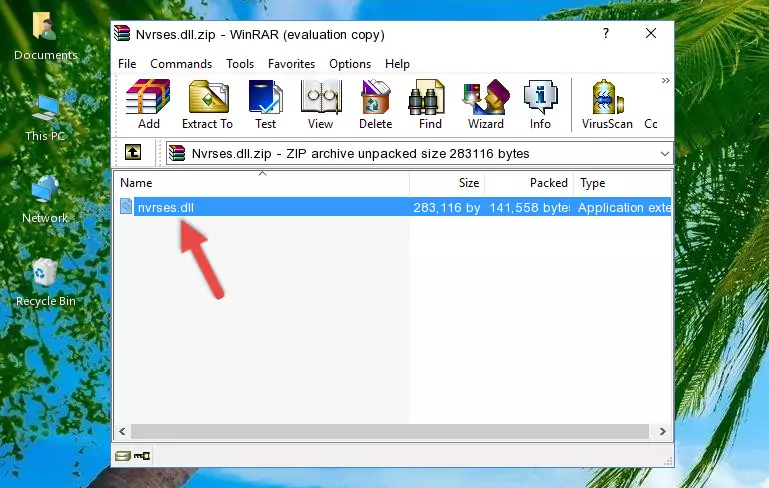This screenshot has width=769, height=488.
Task: Open the Tools menu
Action: pyautogui.click(x=240, y=64)
